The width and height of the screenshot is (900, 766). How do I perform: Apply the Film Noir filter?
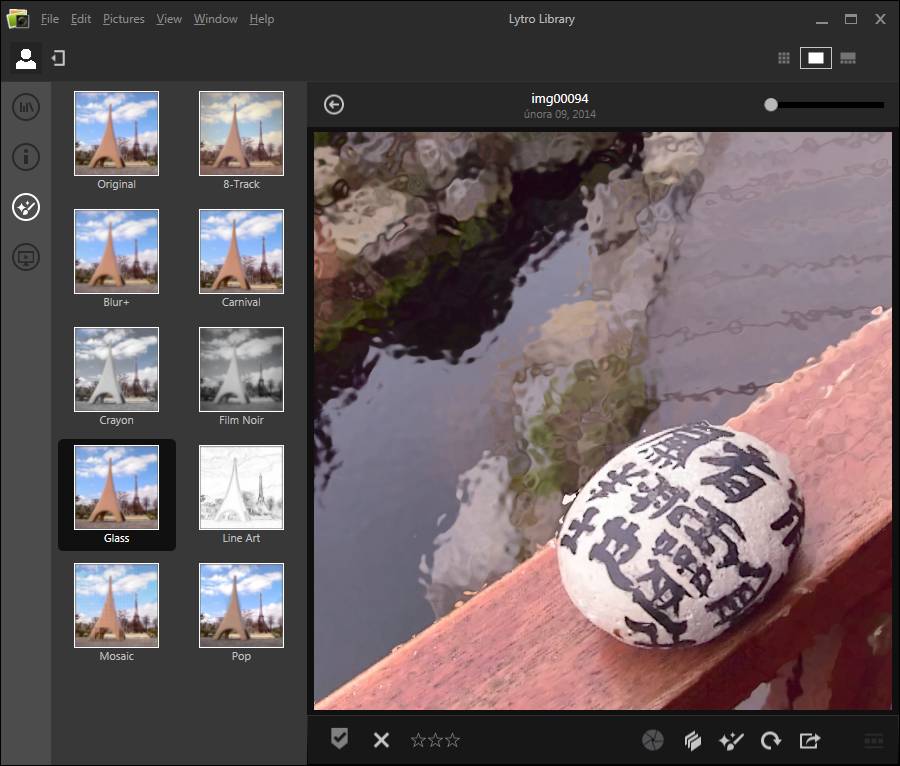click(241, 370)
